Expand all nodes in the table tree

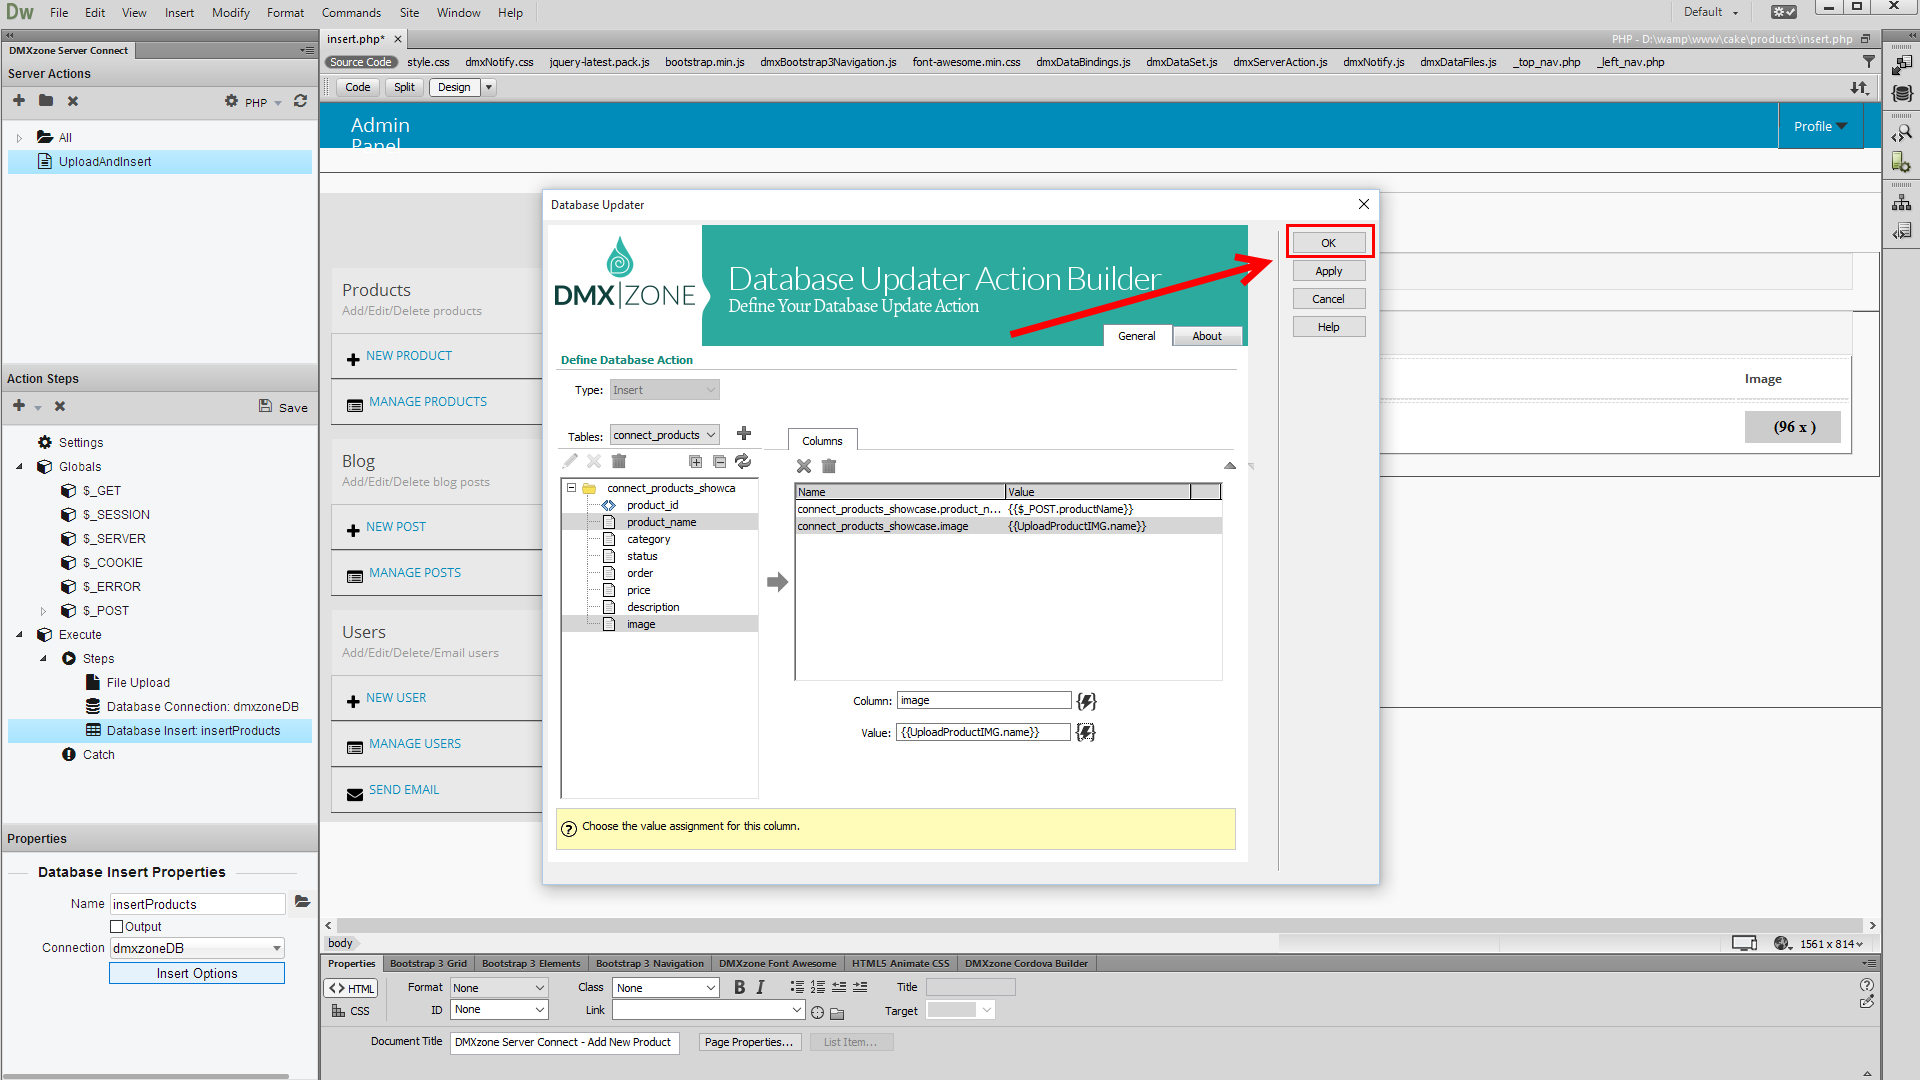pyautogui.click(x=695, y=461)
